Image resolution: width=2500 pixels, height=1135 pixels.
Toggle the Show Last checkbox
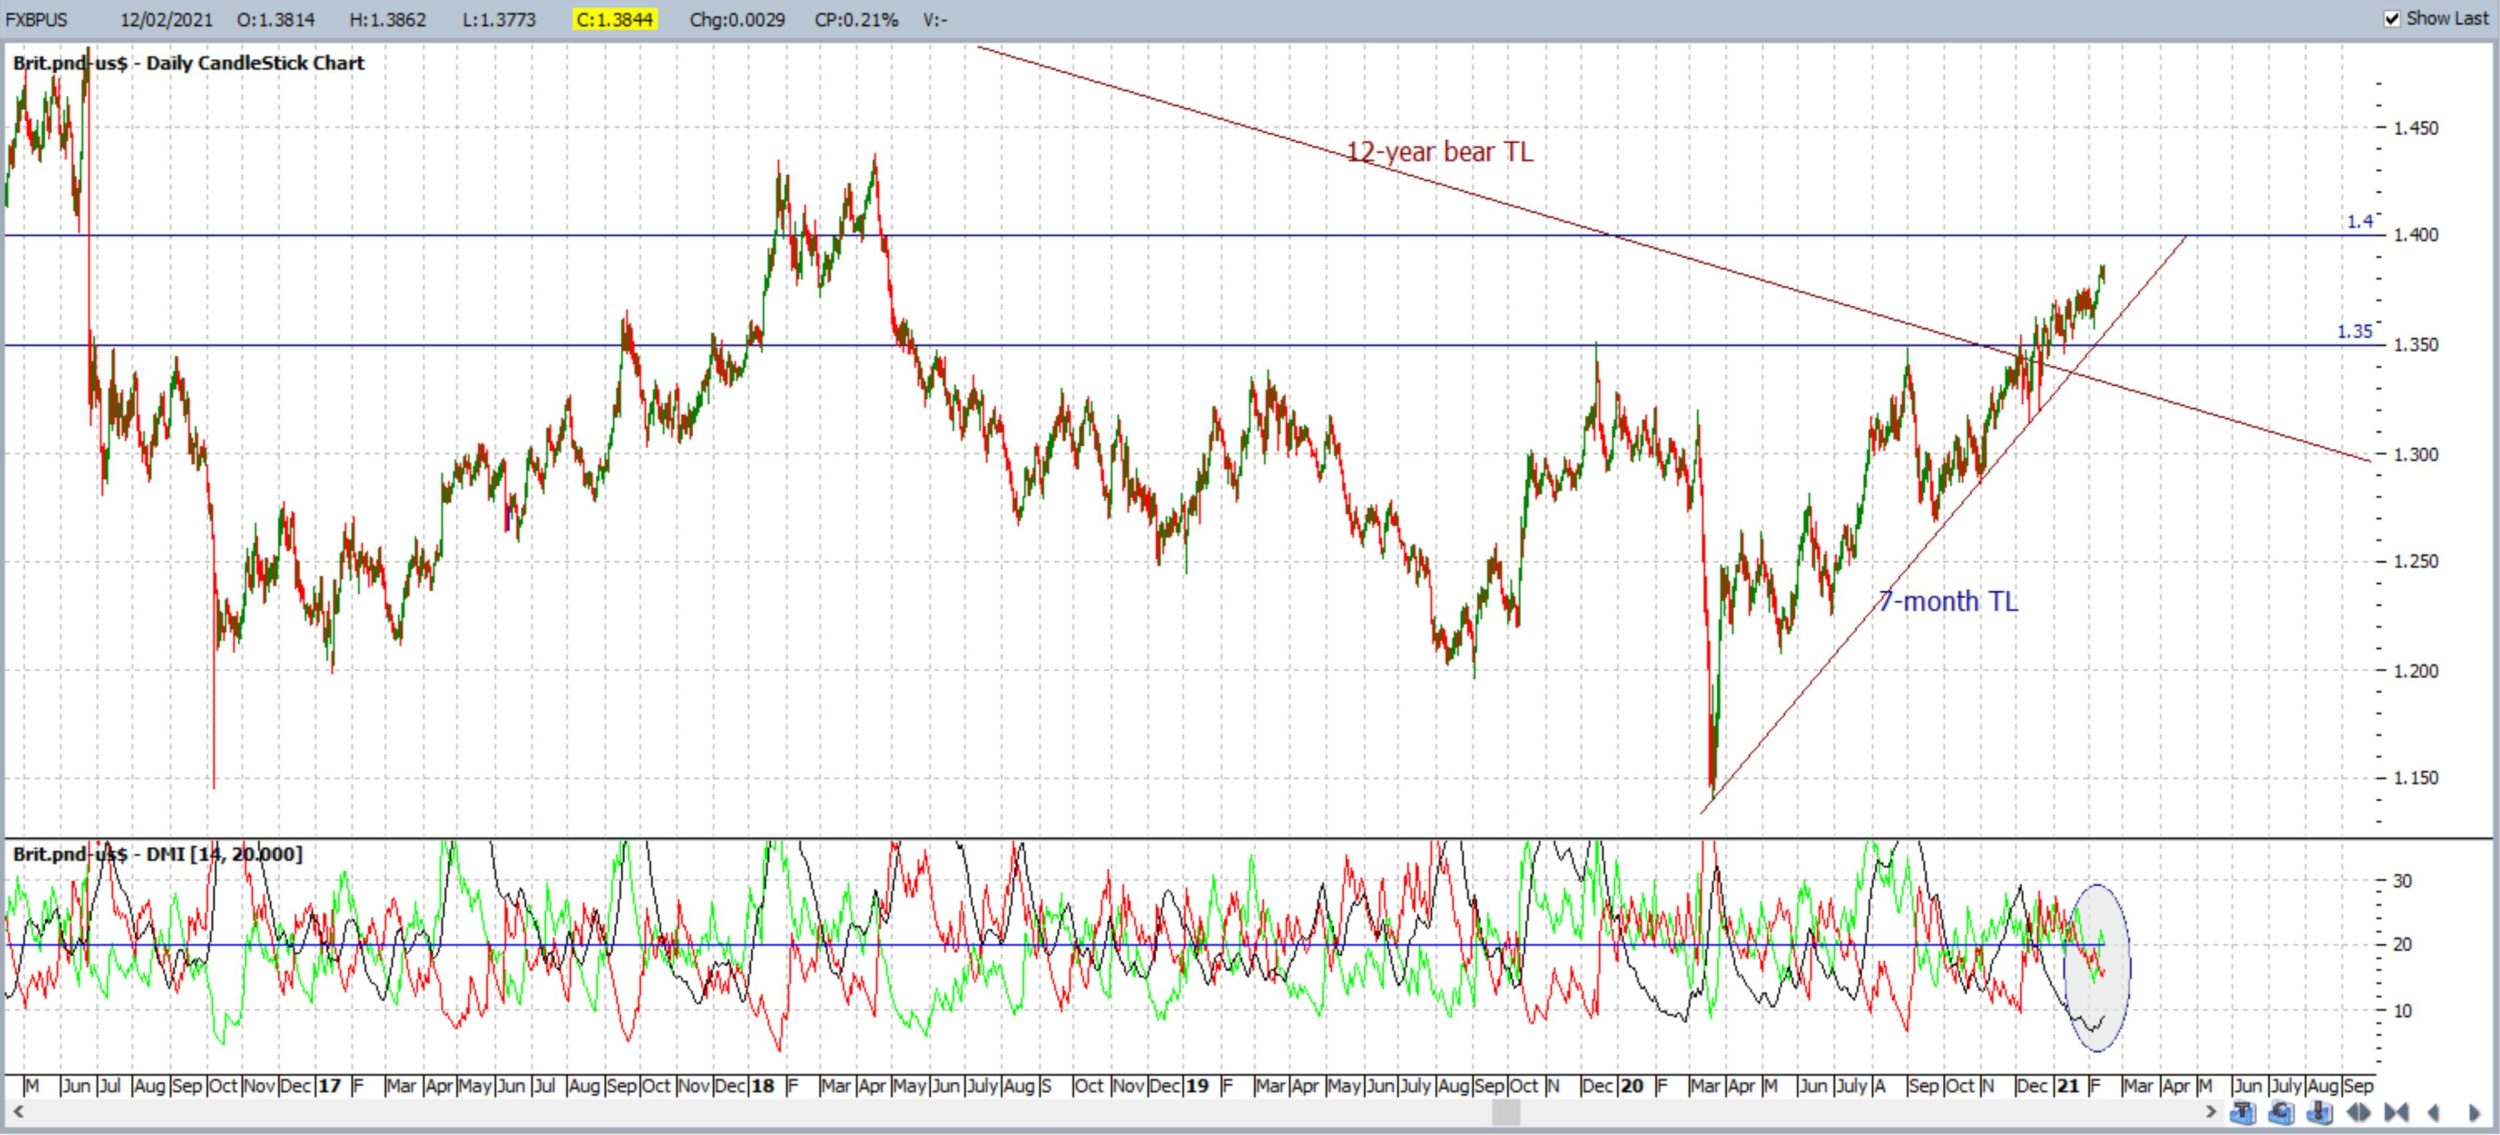click(x=2392, y=19)
